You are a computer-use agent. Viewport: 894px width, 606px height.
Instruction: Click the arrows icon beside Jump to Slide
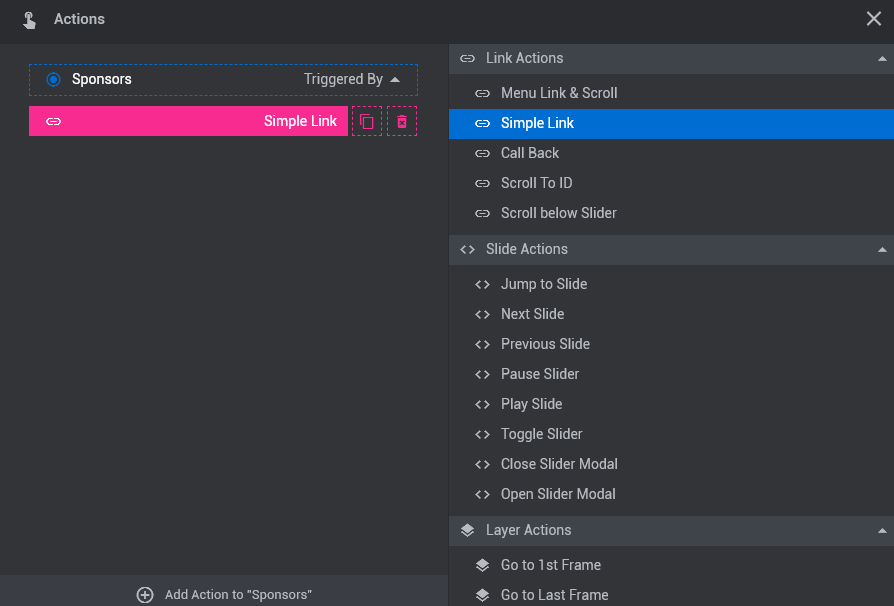[482, 284]
